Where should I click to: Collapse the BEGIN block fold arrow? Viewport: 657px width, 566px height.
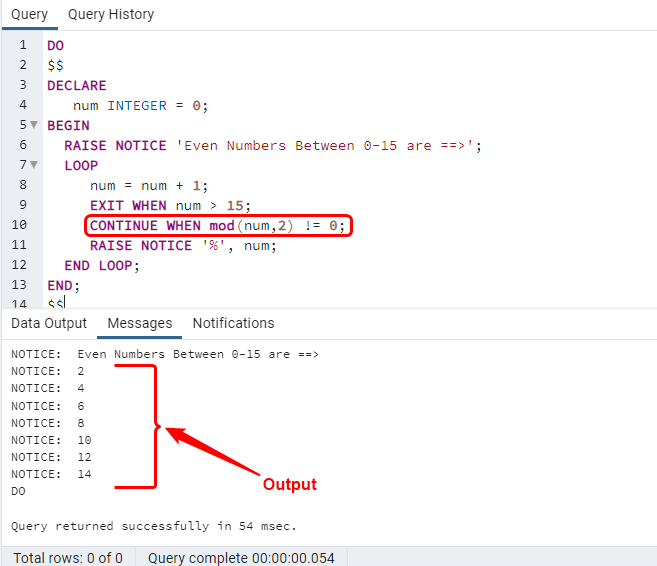(x=34, y=125)
